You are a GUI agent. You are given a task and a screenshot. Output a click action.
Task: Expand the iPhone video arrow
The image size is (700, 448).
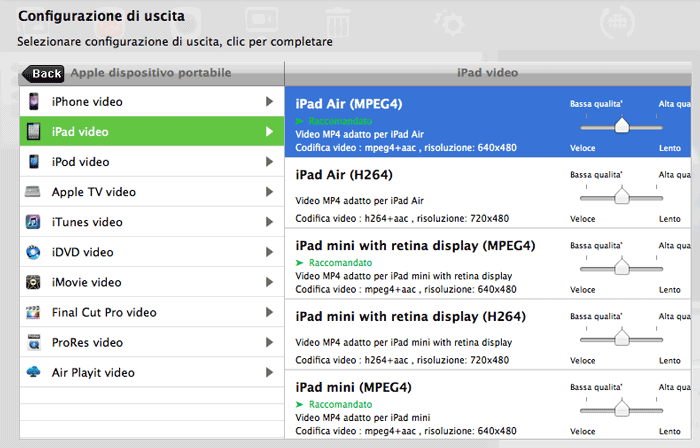(x=269, y=101)
